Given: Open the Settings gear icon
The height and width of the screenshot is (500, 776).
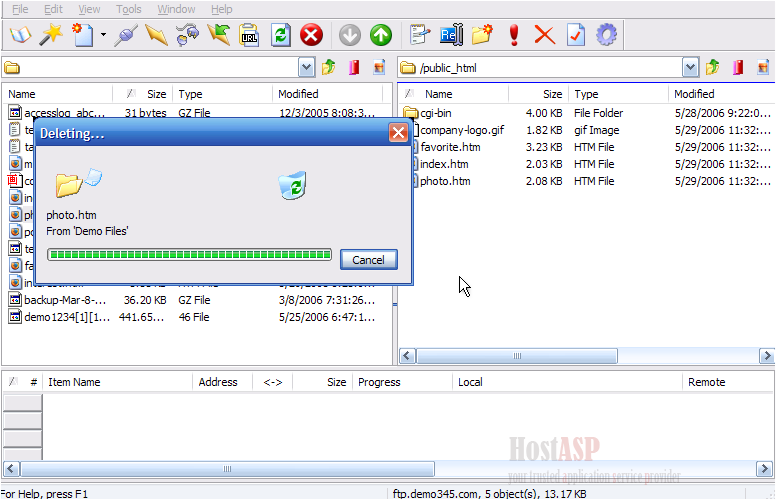Looking at the screenshot, I should point(606,35).
